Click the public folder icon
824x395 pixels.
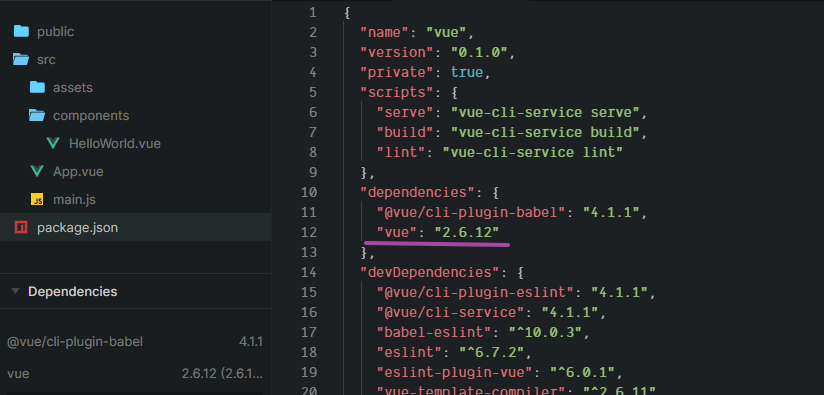[21, 32]
